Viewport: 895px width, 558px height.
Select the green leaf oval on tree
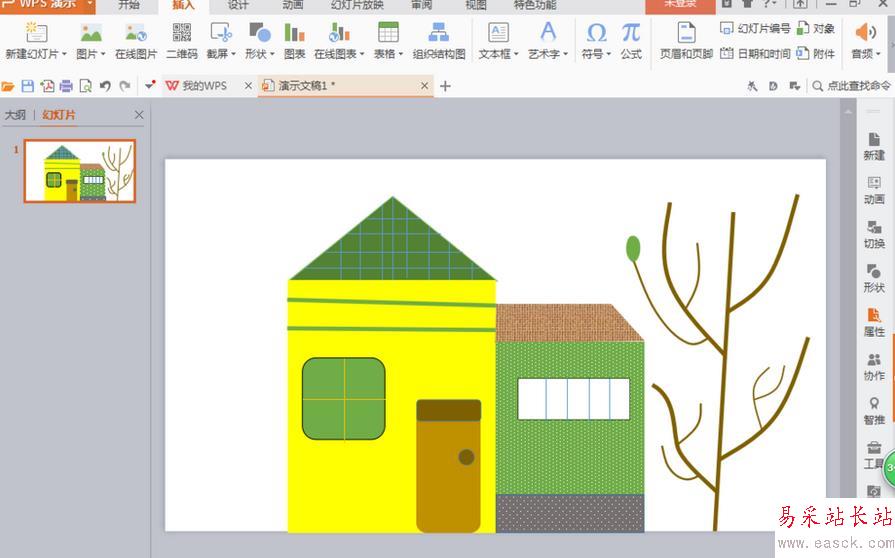(x=633, y=249)
